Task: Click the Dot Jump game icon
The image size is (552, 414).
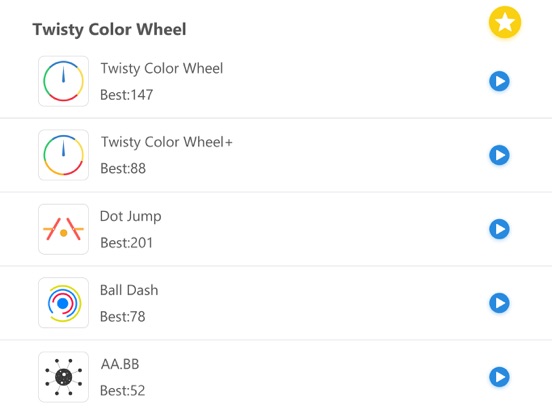Action: click(63, 229)
